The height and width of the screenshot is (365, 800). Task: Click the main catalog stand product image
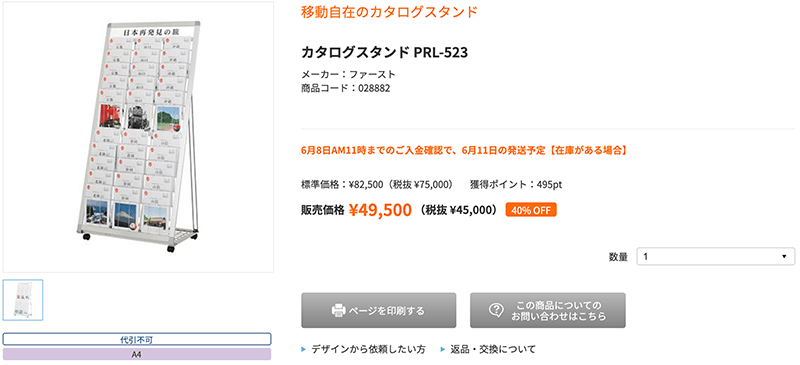[x=138, y=138]
